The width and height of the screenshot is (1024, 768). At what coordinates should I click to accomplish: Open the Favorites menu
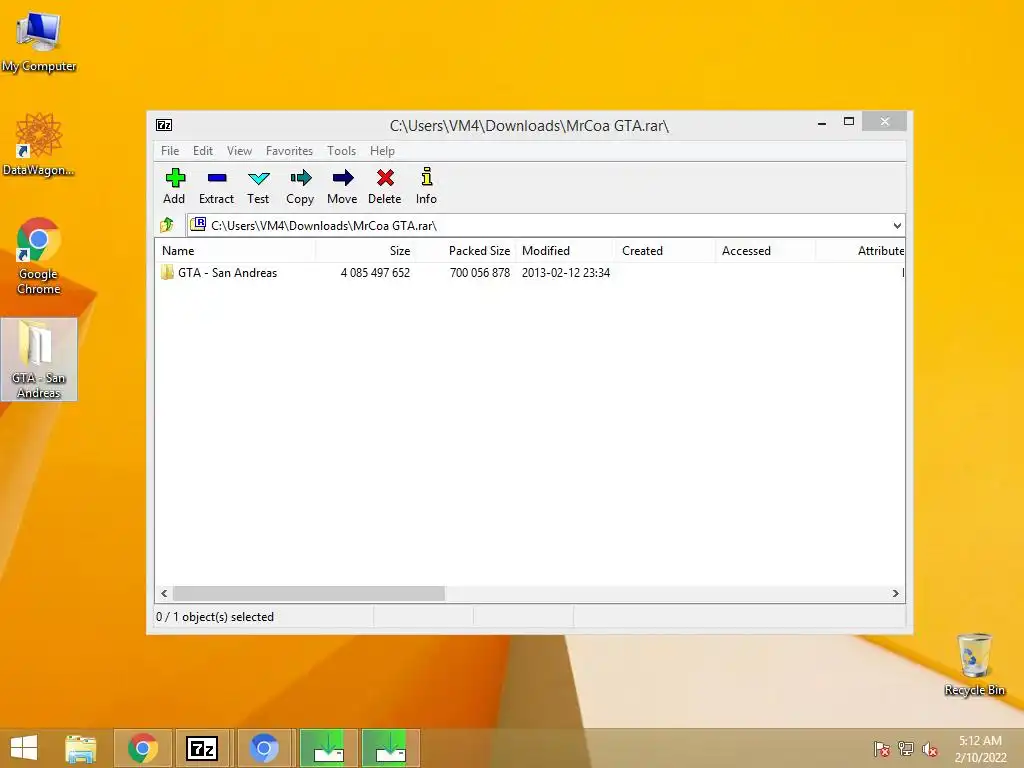(289, 151)
